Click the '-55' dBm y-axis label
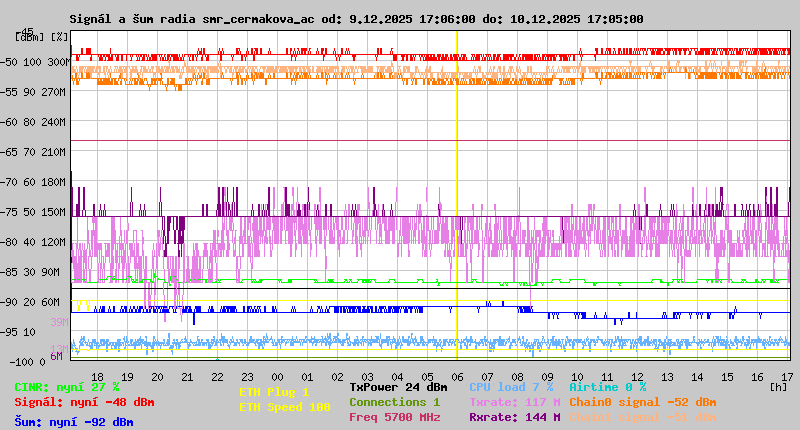800x430 pixels. 10,92
